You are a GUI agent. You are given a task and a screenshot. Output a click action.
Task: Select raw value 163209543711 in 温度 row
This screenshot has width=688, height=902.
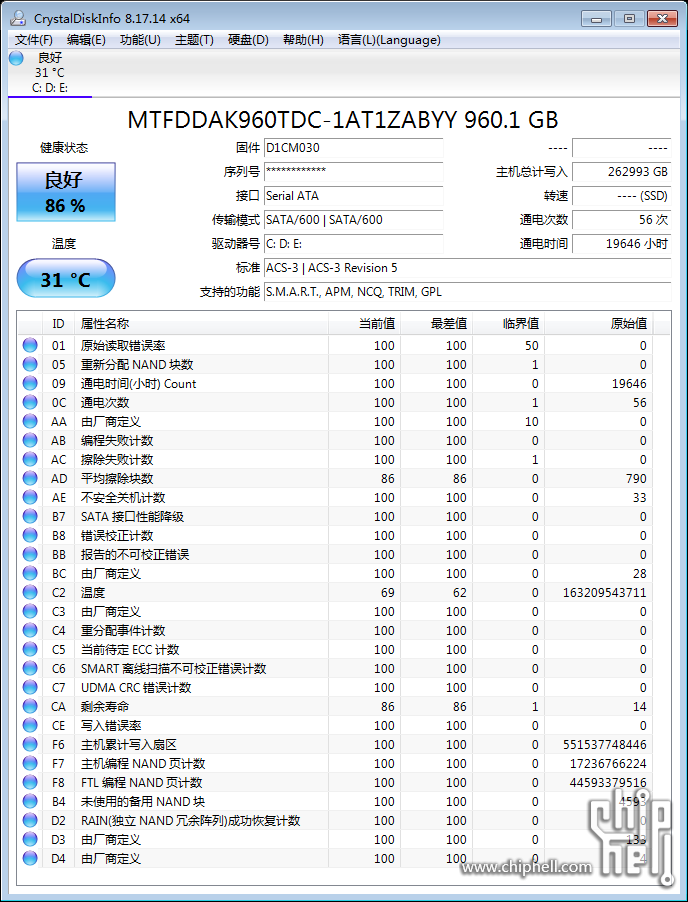click(605, 593)
